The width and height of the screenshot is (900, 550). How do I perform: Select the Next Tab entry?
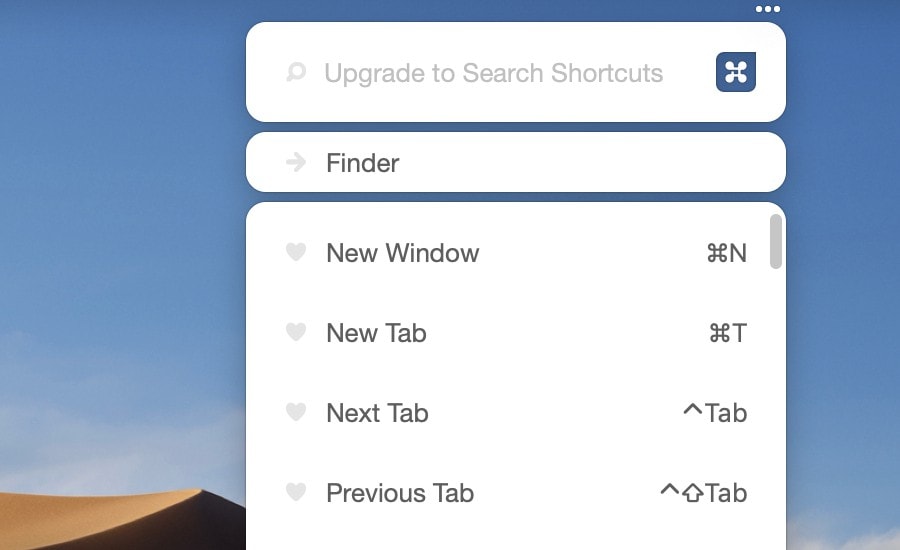click(508, 413)
